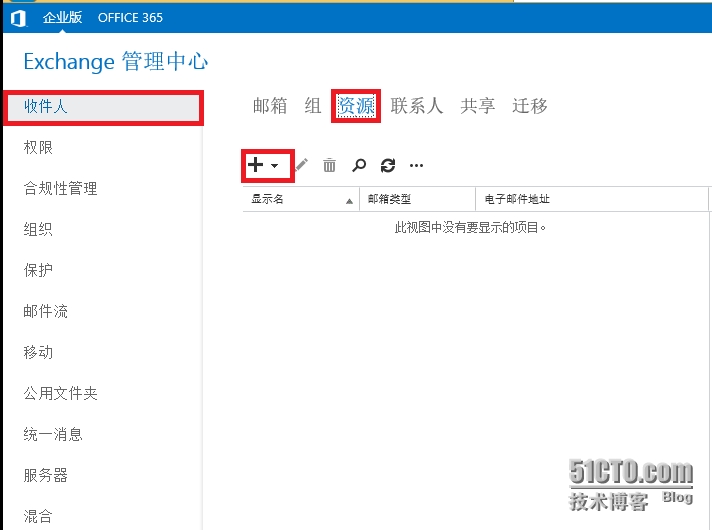Select the OFFICE 365 navigation item
The height and width of the screenshot is (530, 712).
tap(130, 18)
